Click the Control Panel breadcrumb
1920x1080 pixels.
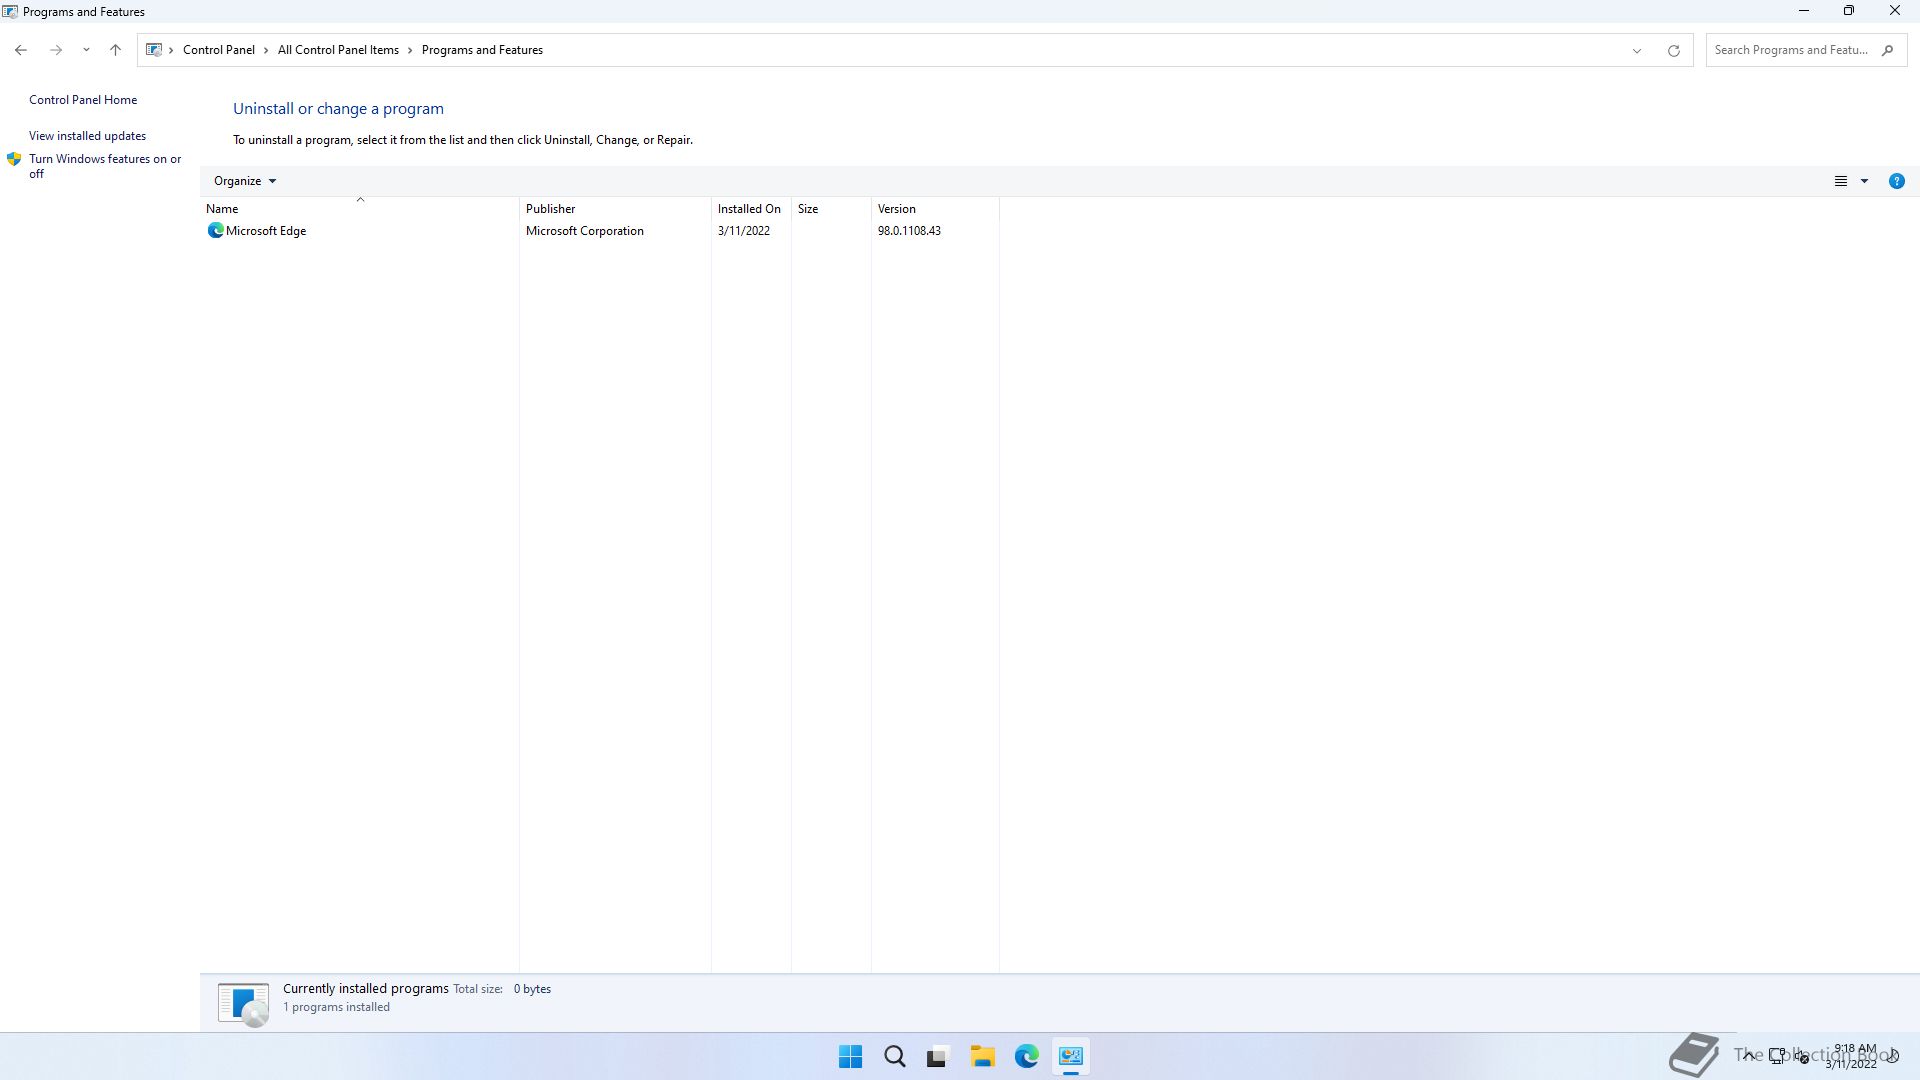coord(218,50)
